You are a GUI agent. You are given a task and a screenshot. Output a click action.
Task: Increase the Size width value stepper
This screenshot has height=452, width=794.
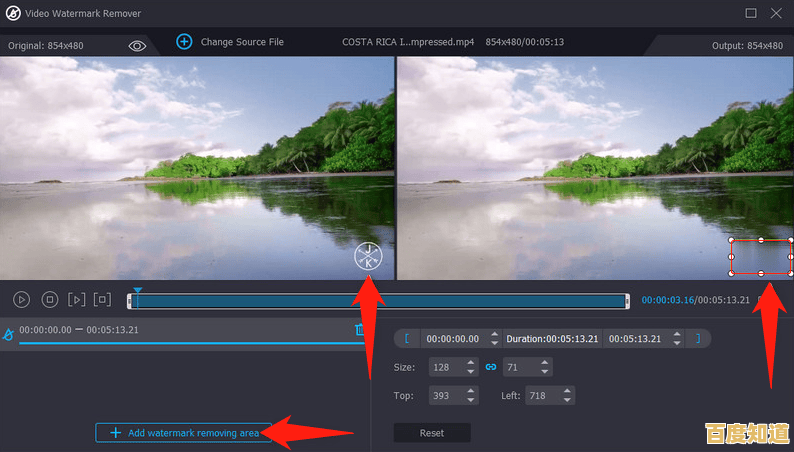(471, 363)
